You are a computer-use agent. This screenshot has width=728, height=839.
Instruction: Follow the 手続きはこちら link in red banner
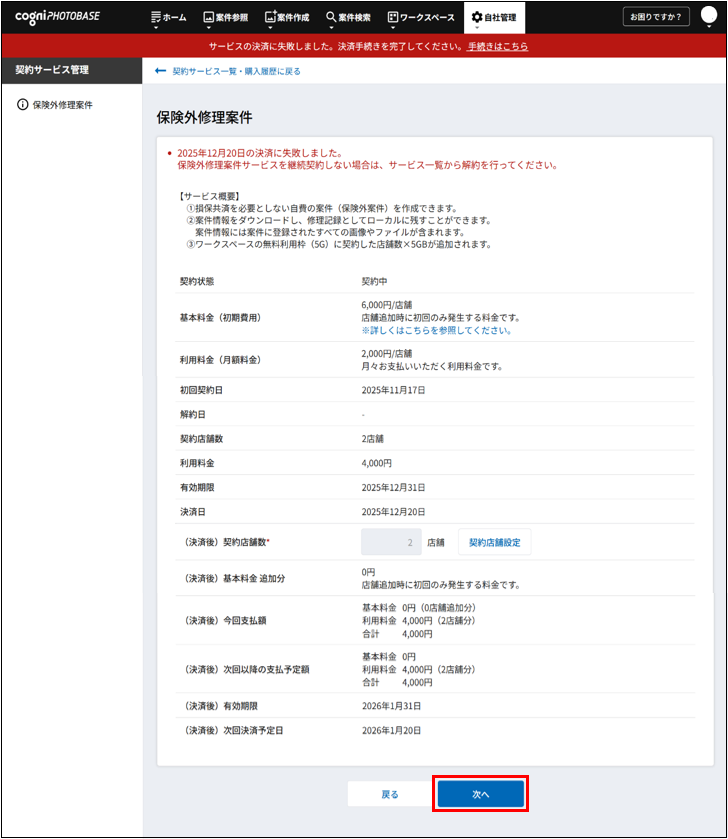pos(497,47)
